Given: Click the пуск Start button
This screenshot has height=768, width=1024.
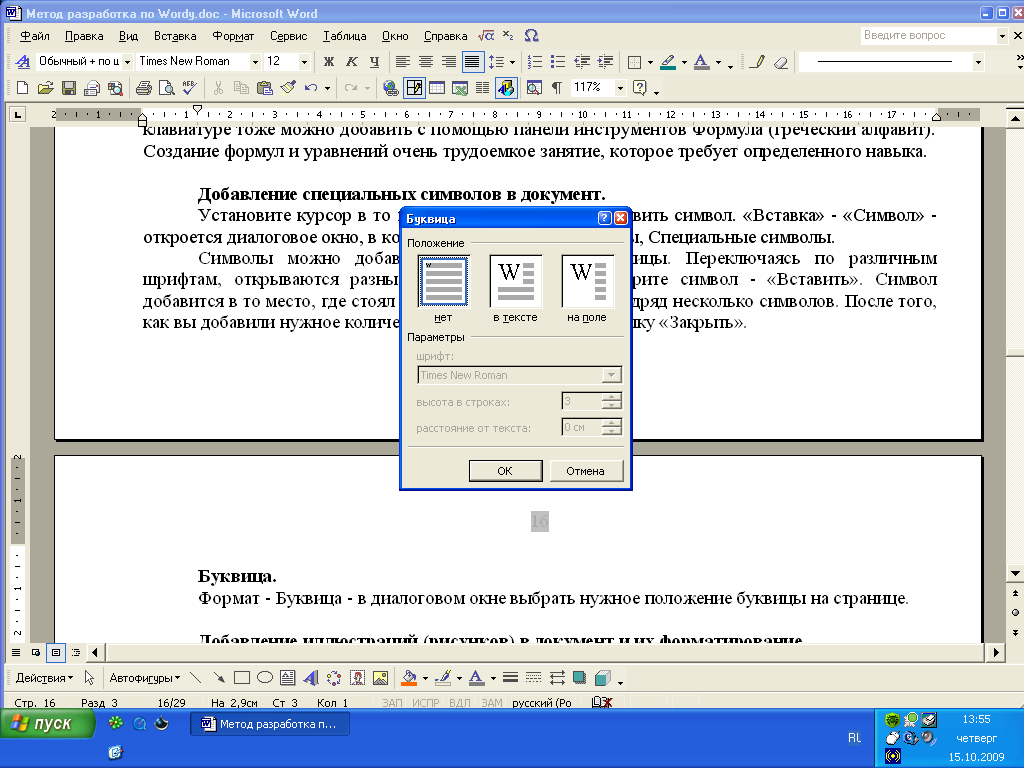Looking at the screenshot, I should coord(46,724).
